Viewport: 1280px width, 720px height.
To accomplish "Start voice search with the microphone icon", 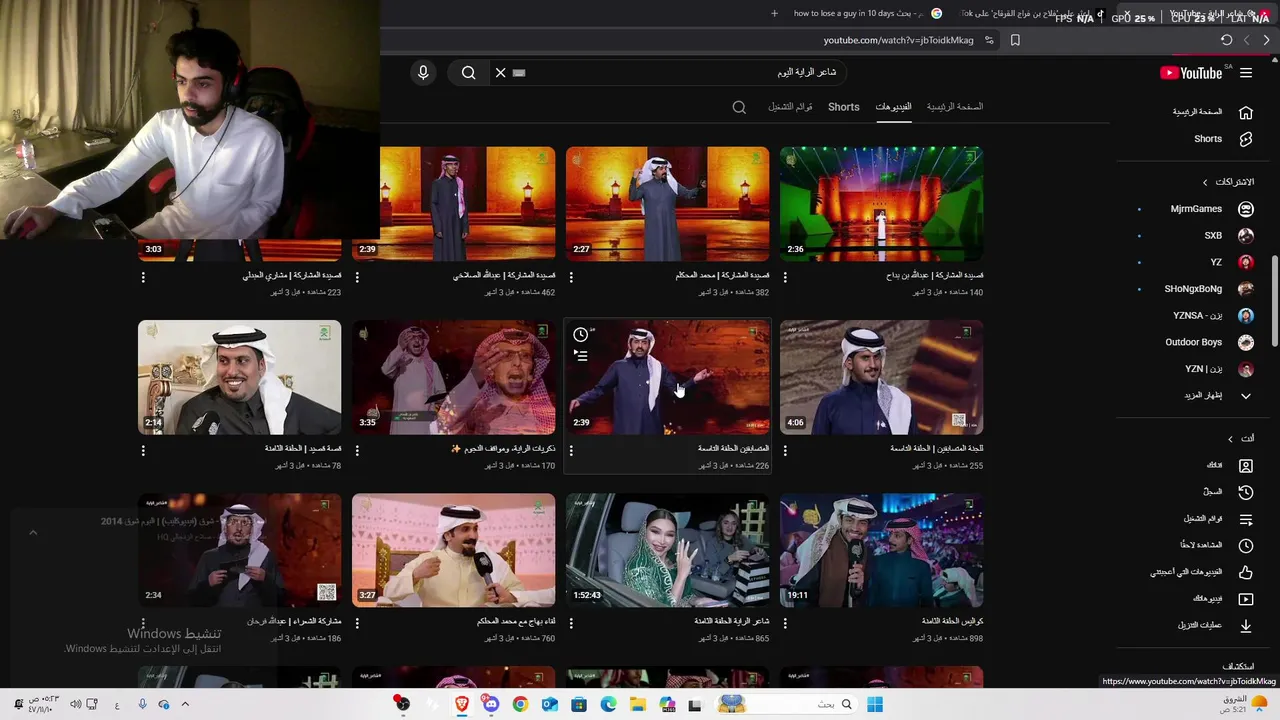I will 423,73.
